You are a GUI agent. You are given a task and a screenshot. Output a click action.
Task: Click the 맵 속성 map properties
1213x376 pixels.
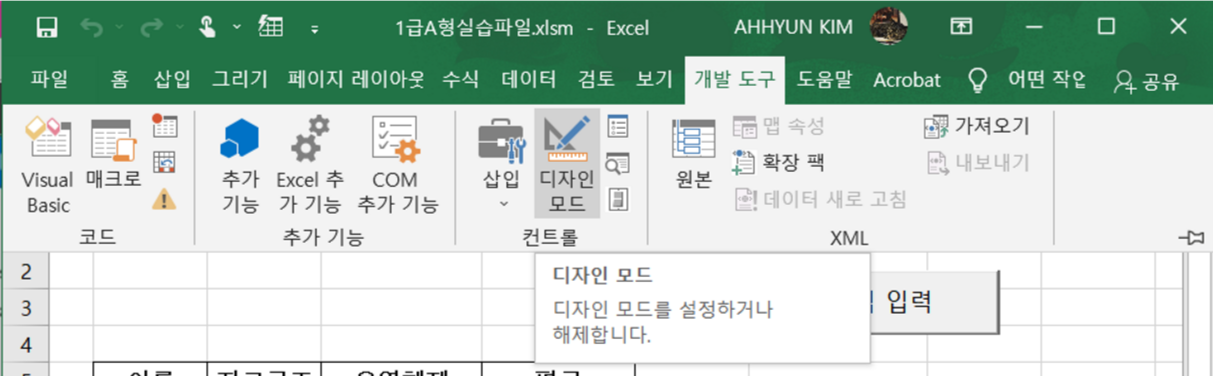(779, 126)
